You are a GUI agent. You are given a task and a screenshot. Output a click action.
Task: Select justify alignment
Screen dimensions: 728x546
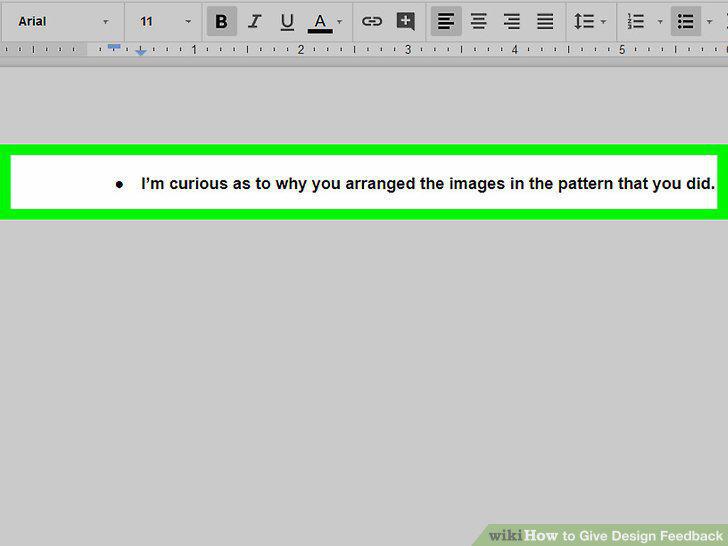tap(545, 21)
